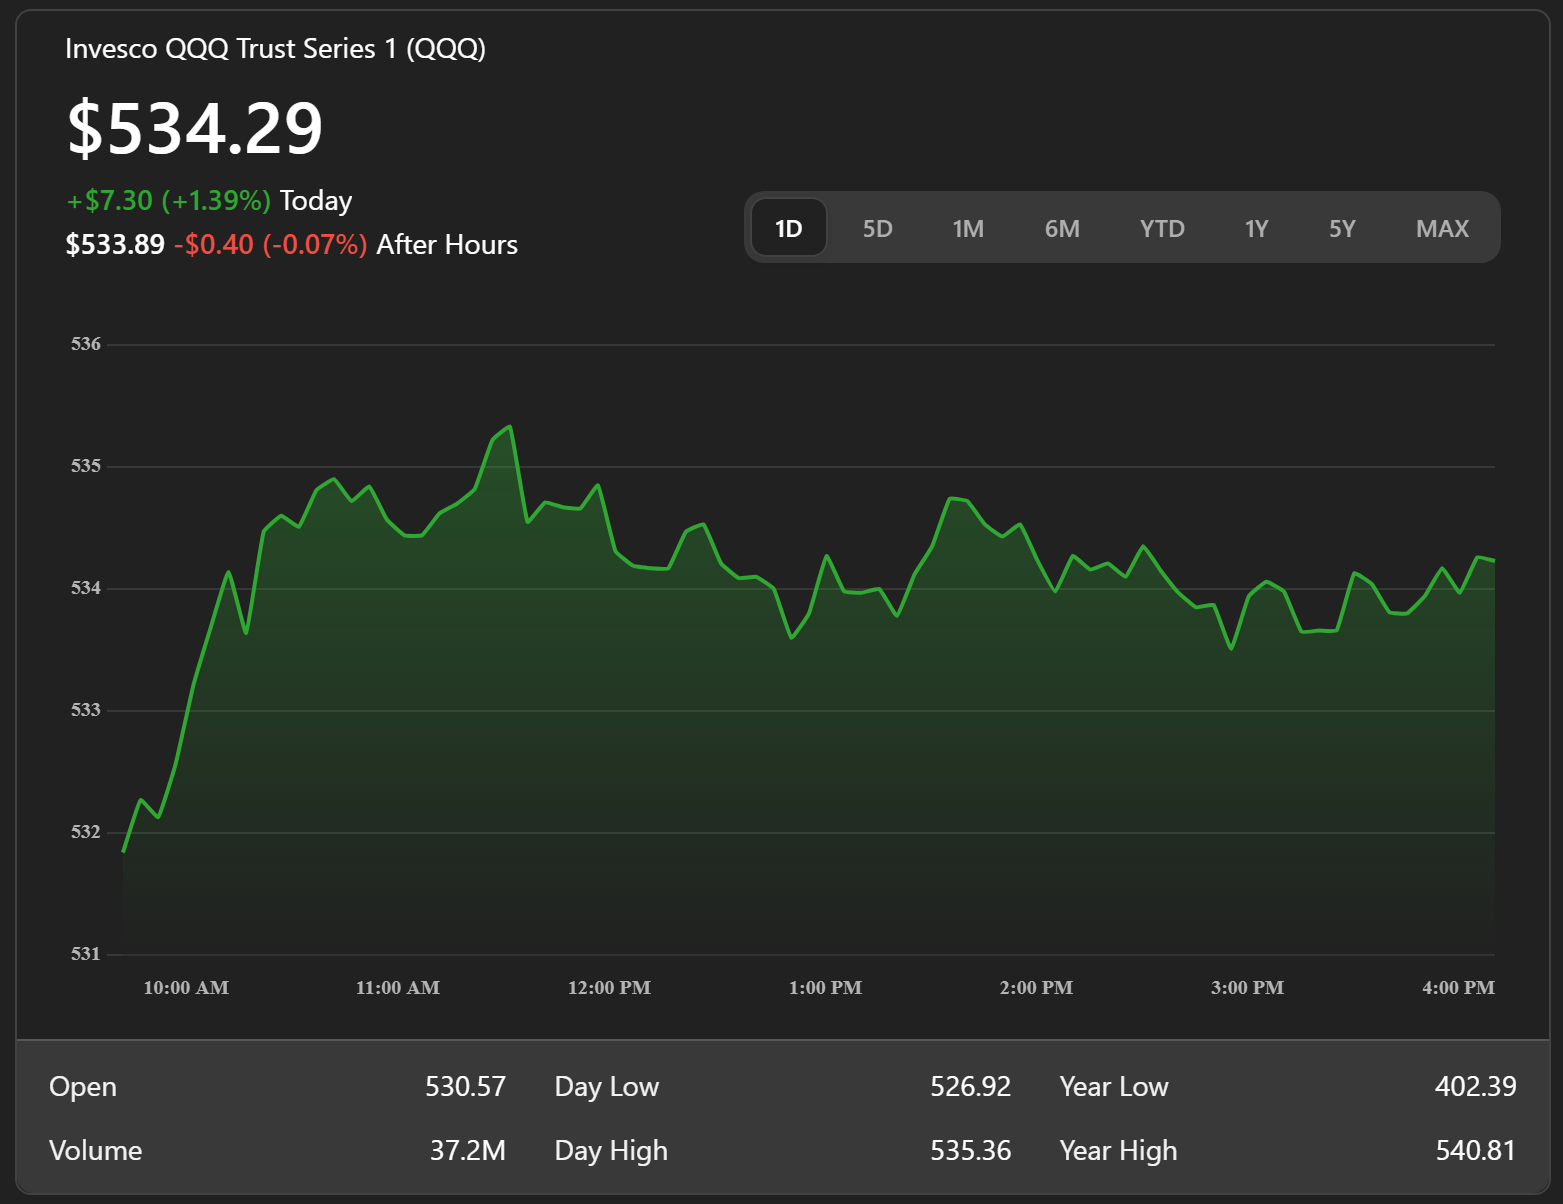Click the 535 price axis label
1563x1204 pixels.
[86, 466]
